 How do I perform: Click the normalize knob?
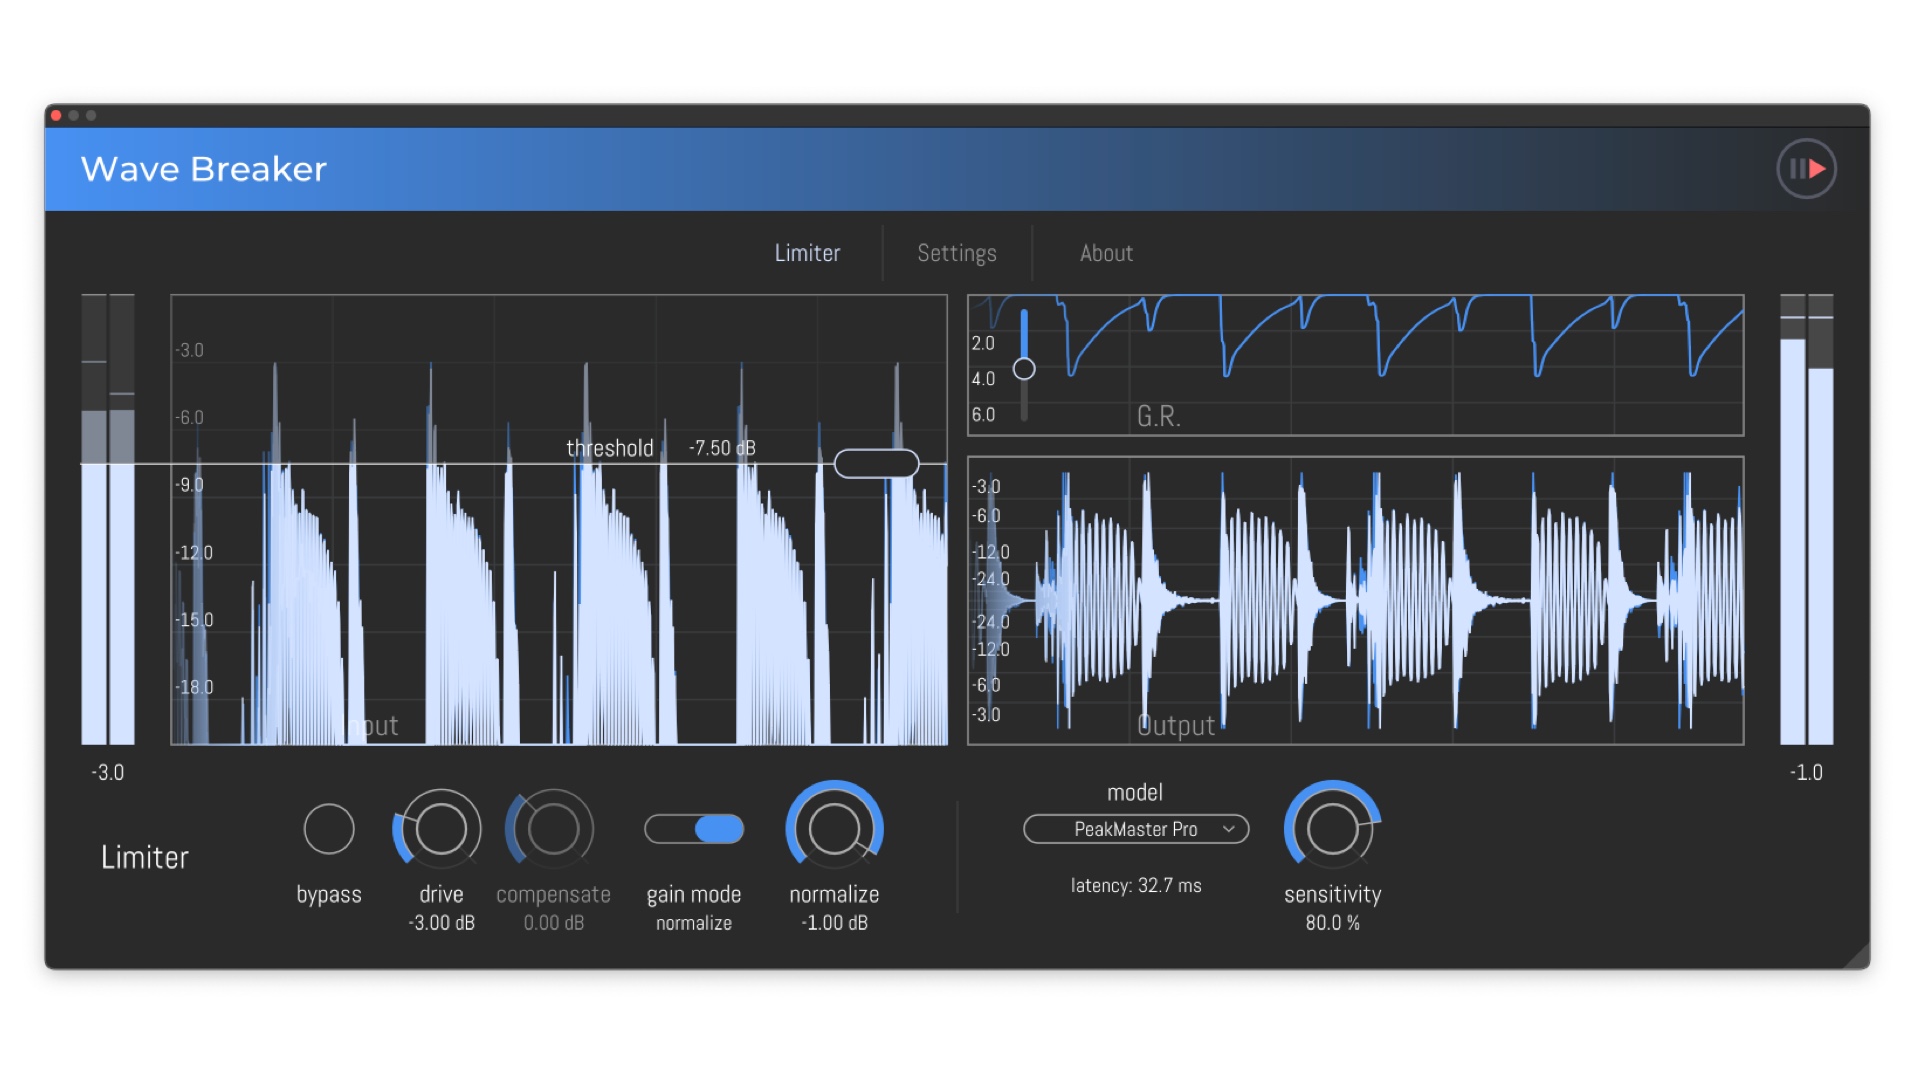834,828
